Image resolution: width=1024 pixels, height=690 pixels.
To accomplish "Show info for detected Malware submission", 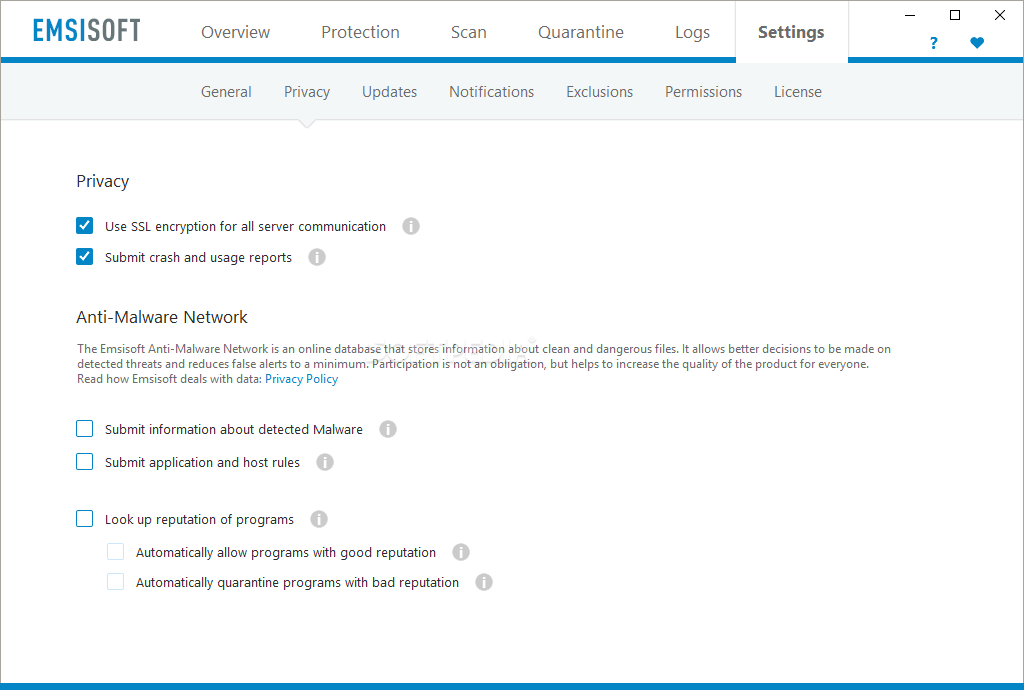I will pyautogui.click(x=388, y=429).
